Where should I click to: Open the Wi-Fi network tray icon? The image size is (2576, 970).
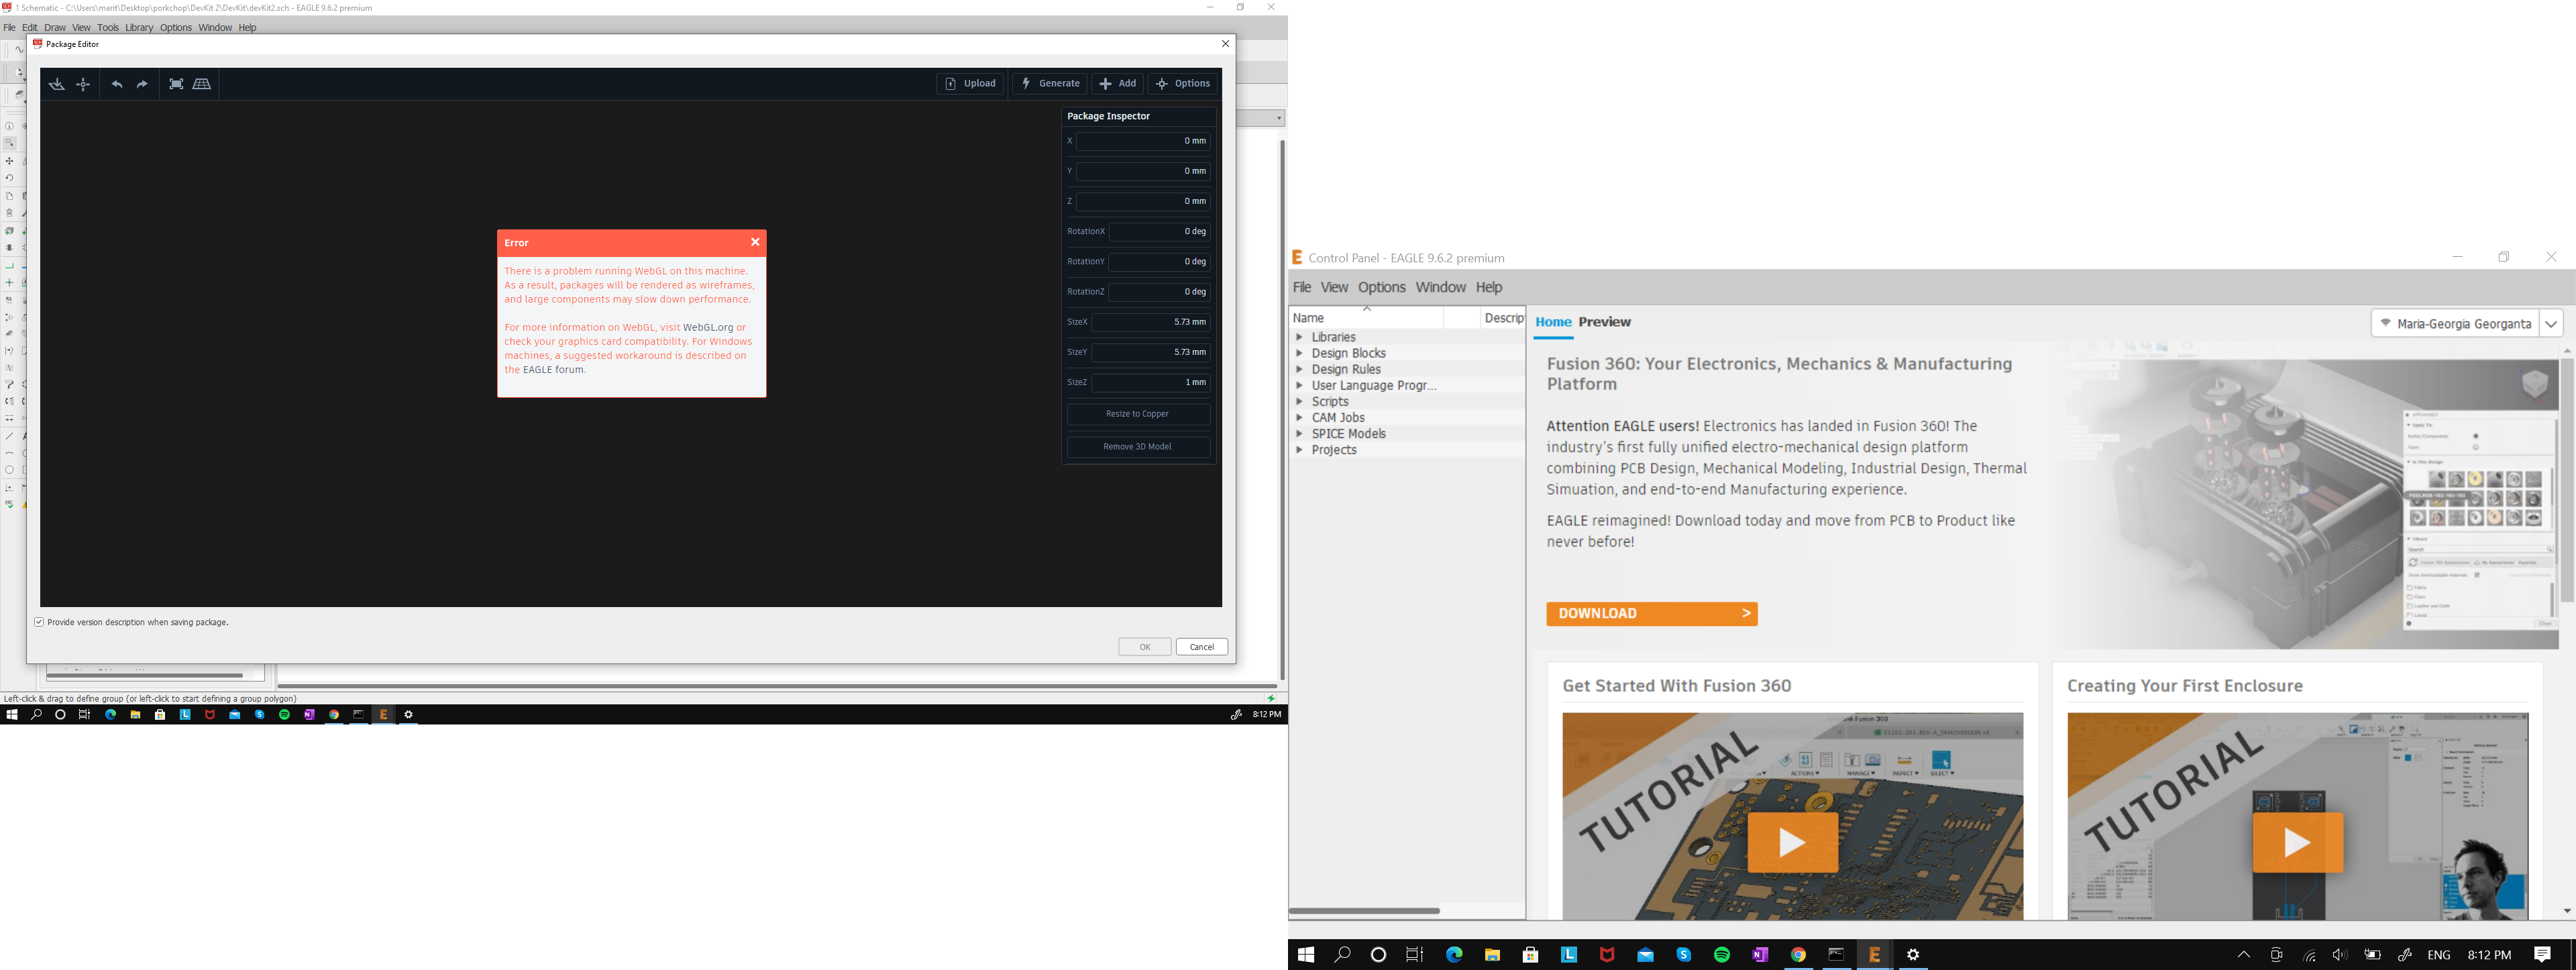2309,955
